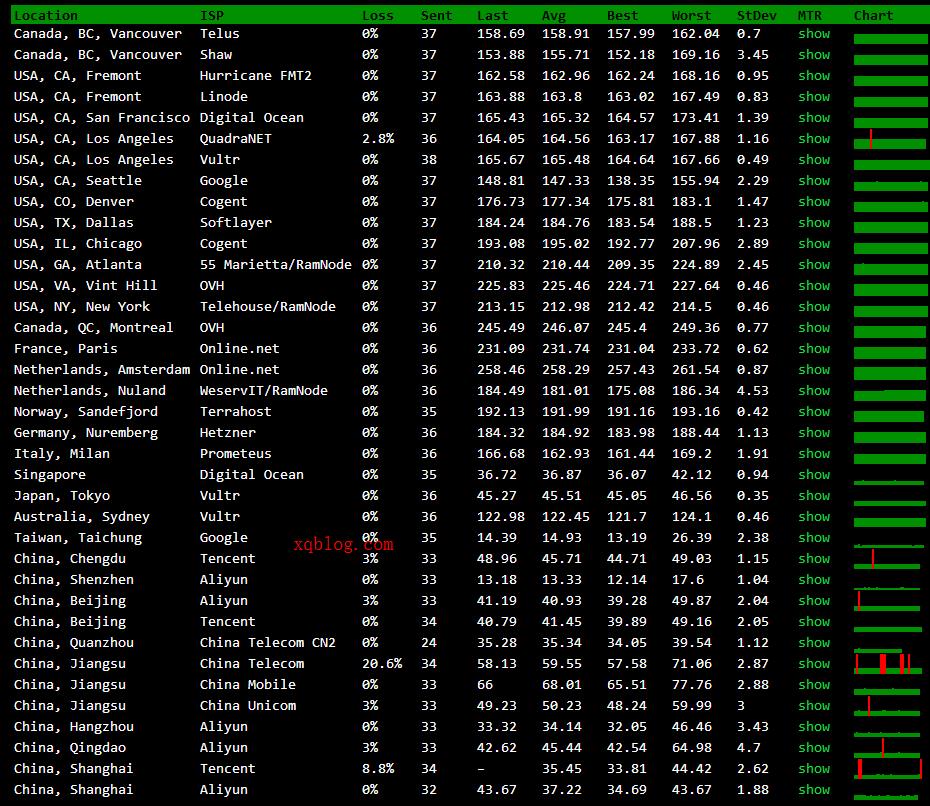Open the Jiangsu China Unicom latency chart

pyautogui.click(x=887, y=706)
